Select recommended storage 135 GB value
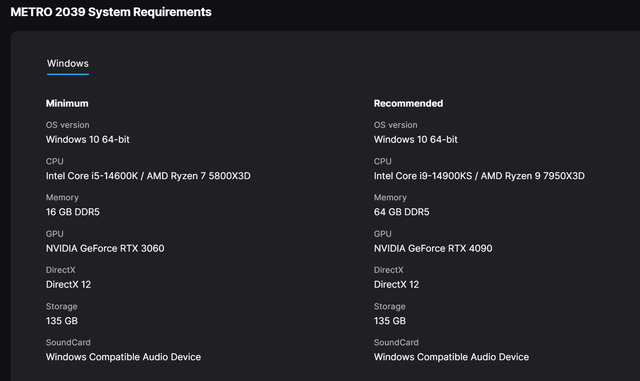This screenshot has width=640, height=381. [x=390, y=321]
